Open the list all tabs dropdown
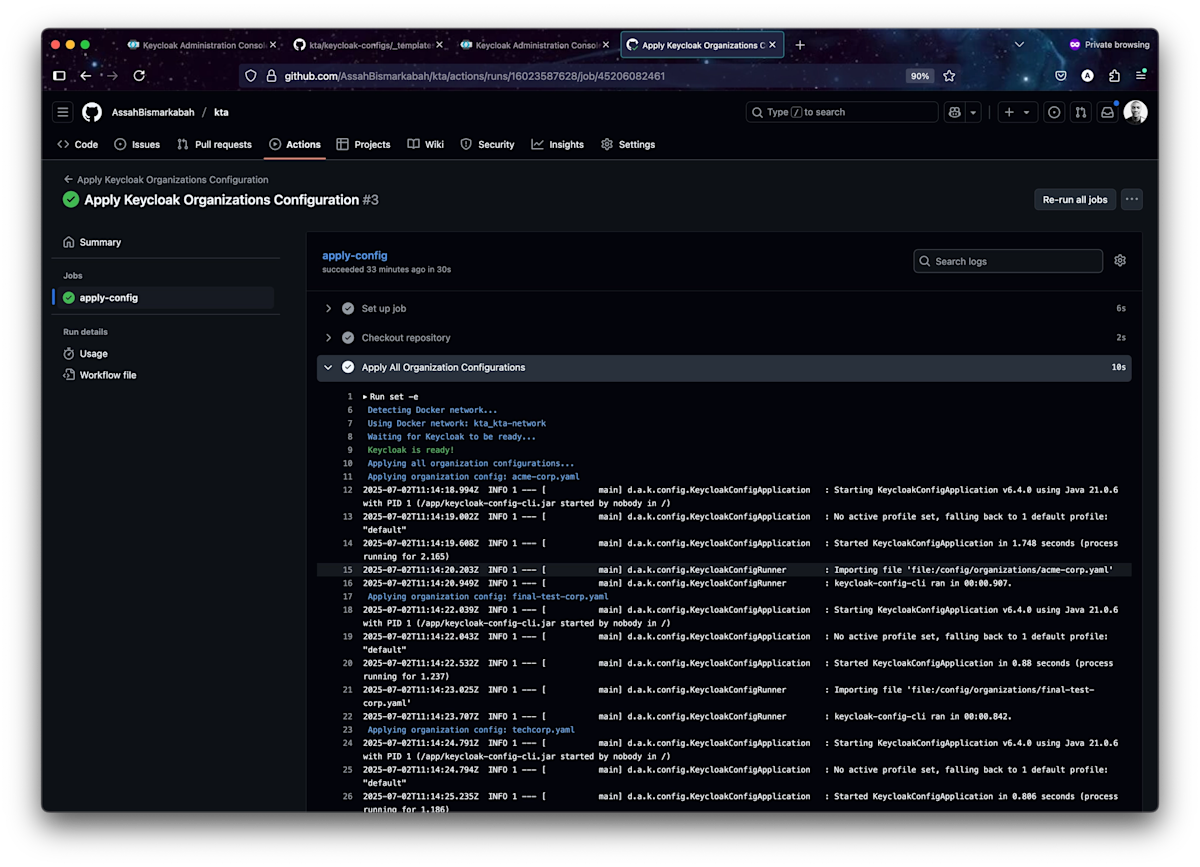The image size is (1200, 867). pos(1019,45)
